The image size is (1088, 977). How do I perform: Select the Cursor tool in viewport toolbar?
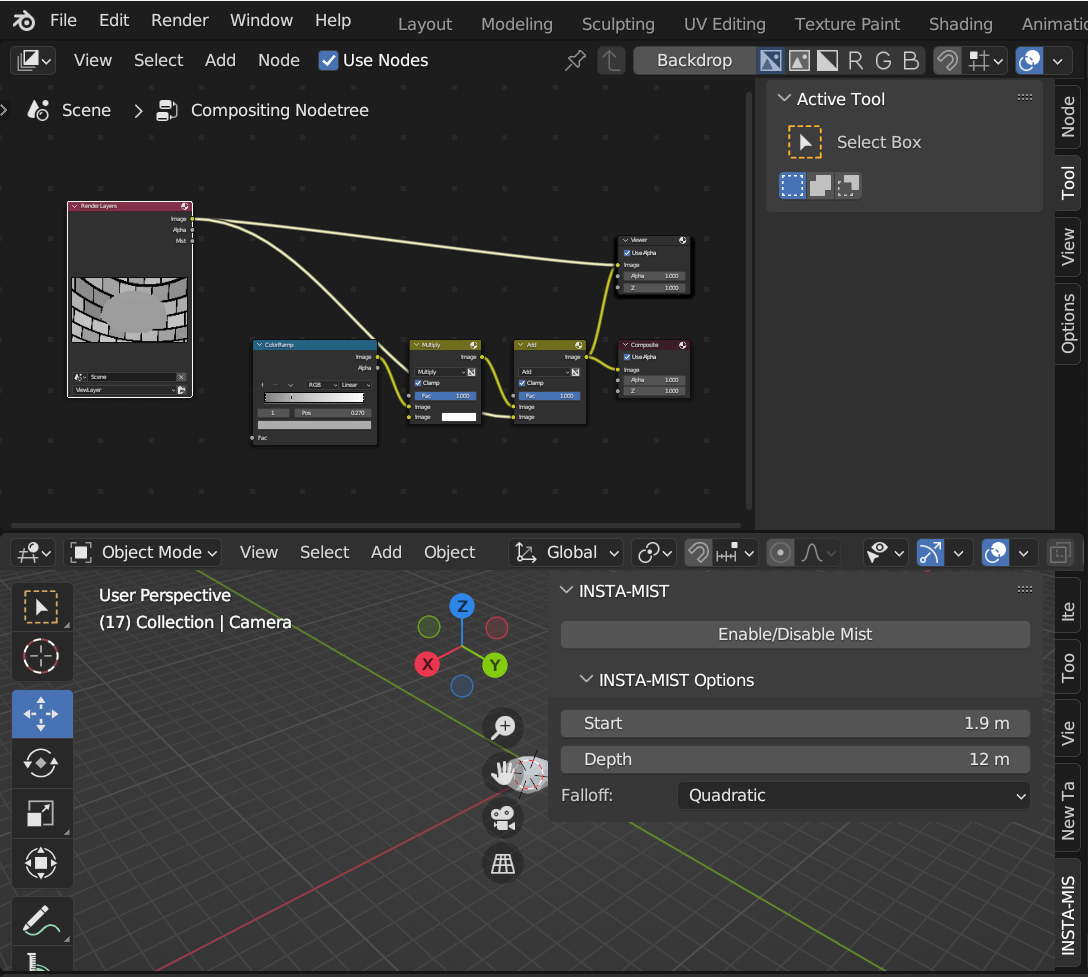pyautogui.click(x=41, y=657)
